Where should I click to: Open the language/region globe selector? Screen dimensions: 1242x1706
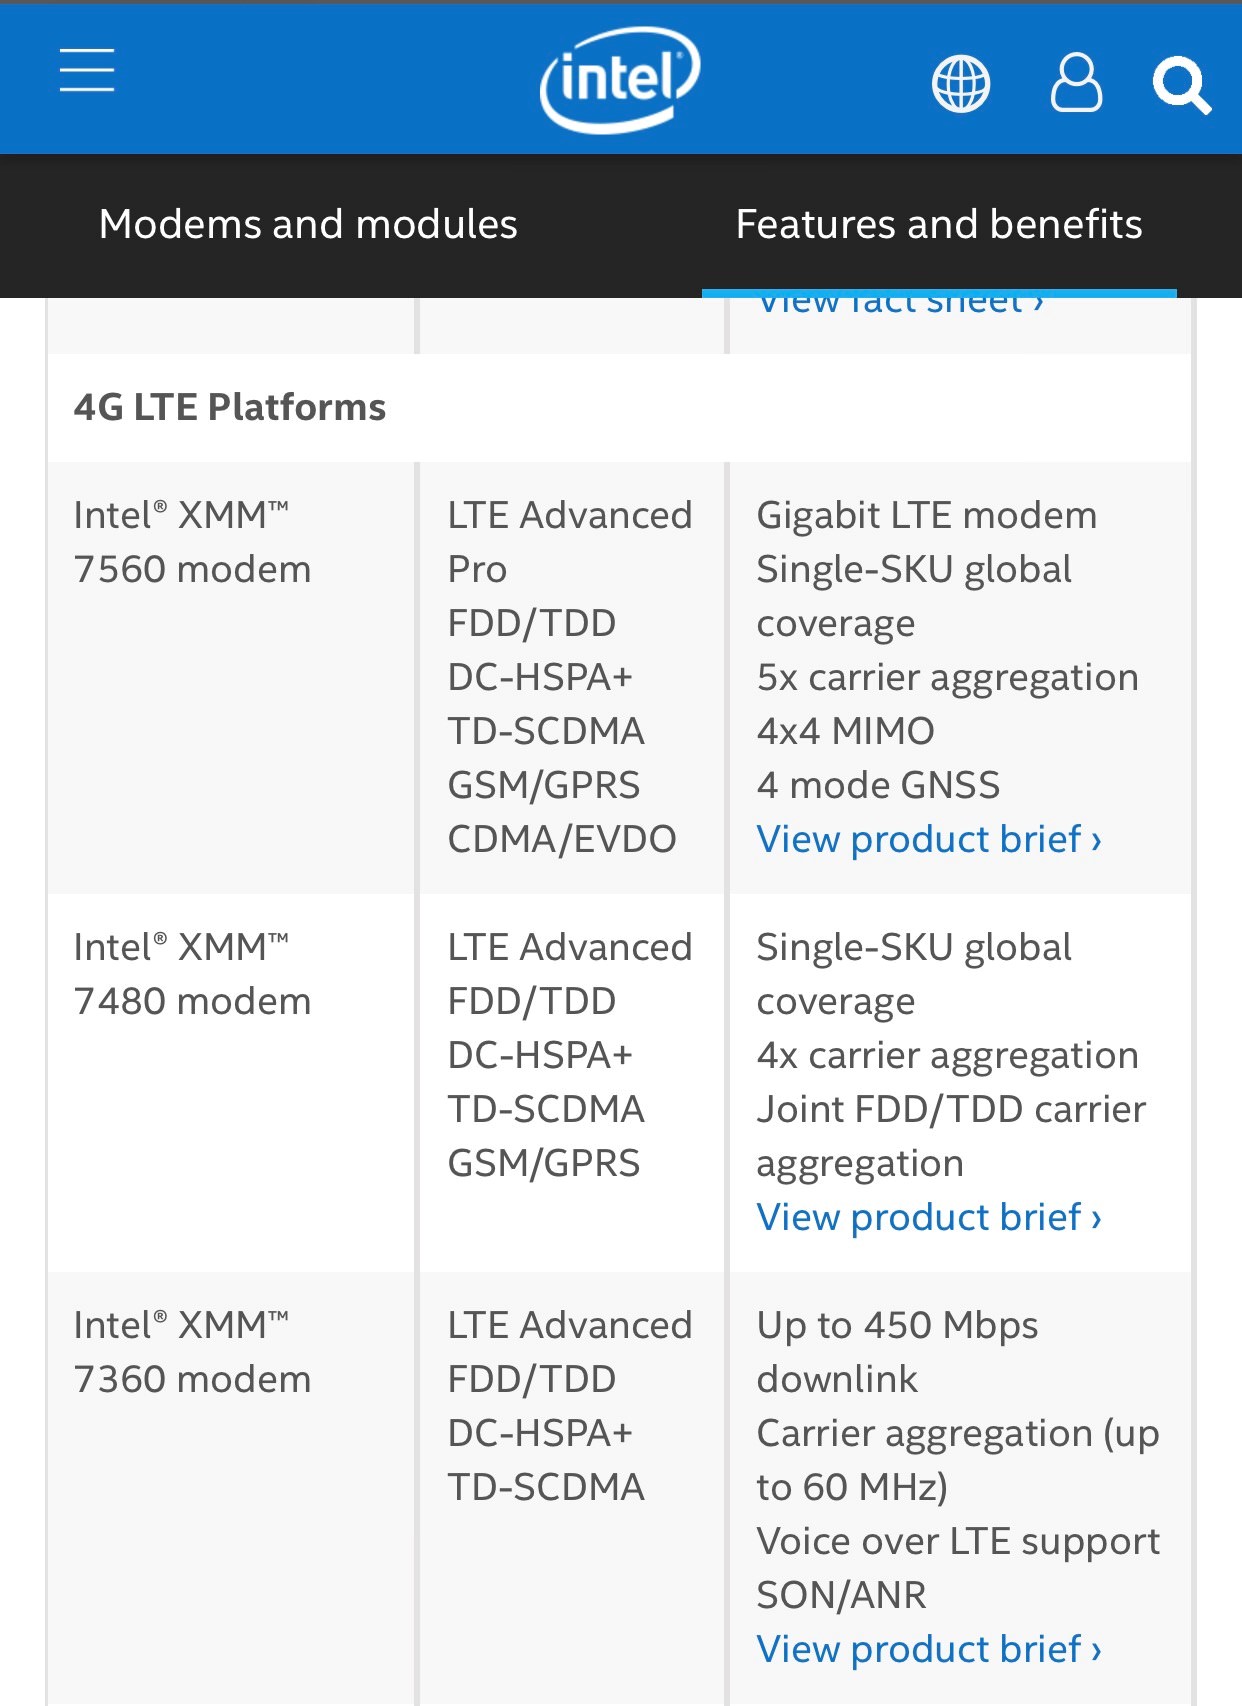tap(960, 84)
